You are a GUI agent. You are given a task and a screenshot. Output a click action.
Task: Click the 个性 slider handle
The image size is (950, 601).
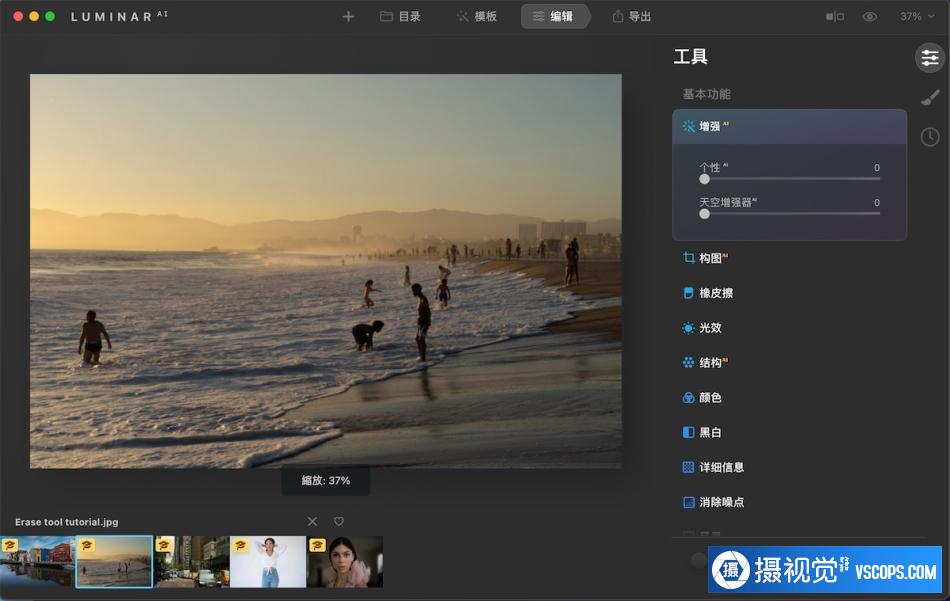(x=705, y=179)
